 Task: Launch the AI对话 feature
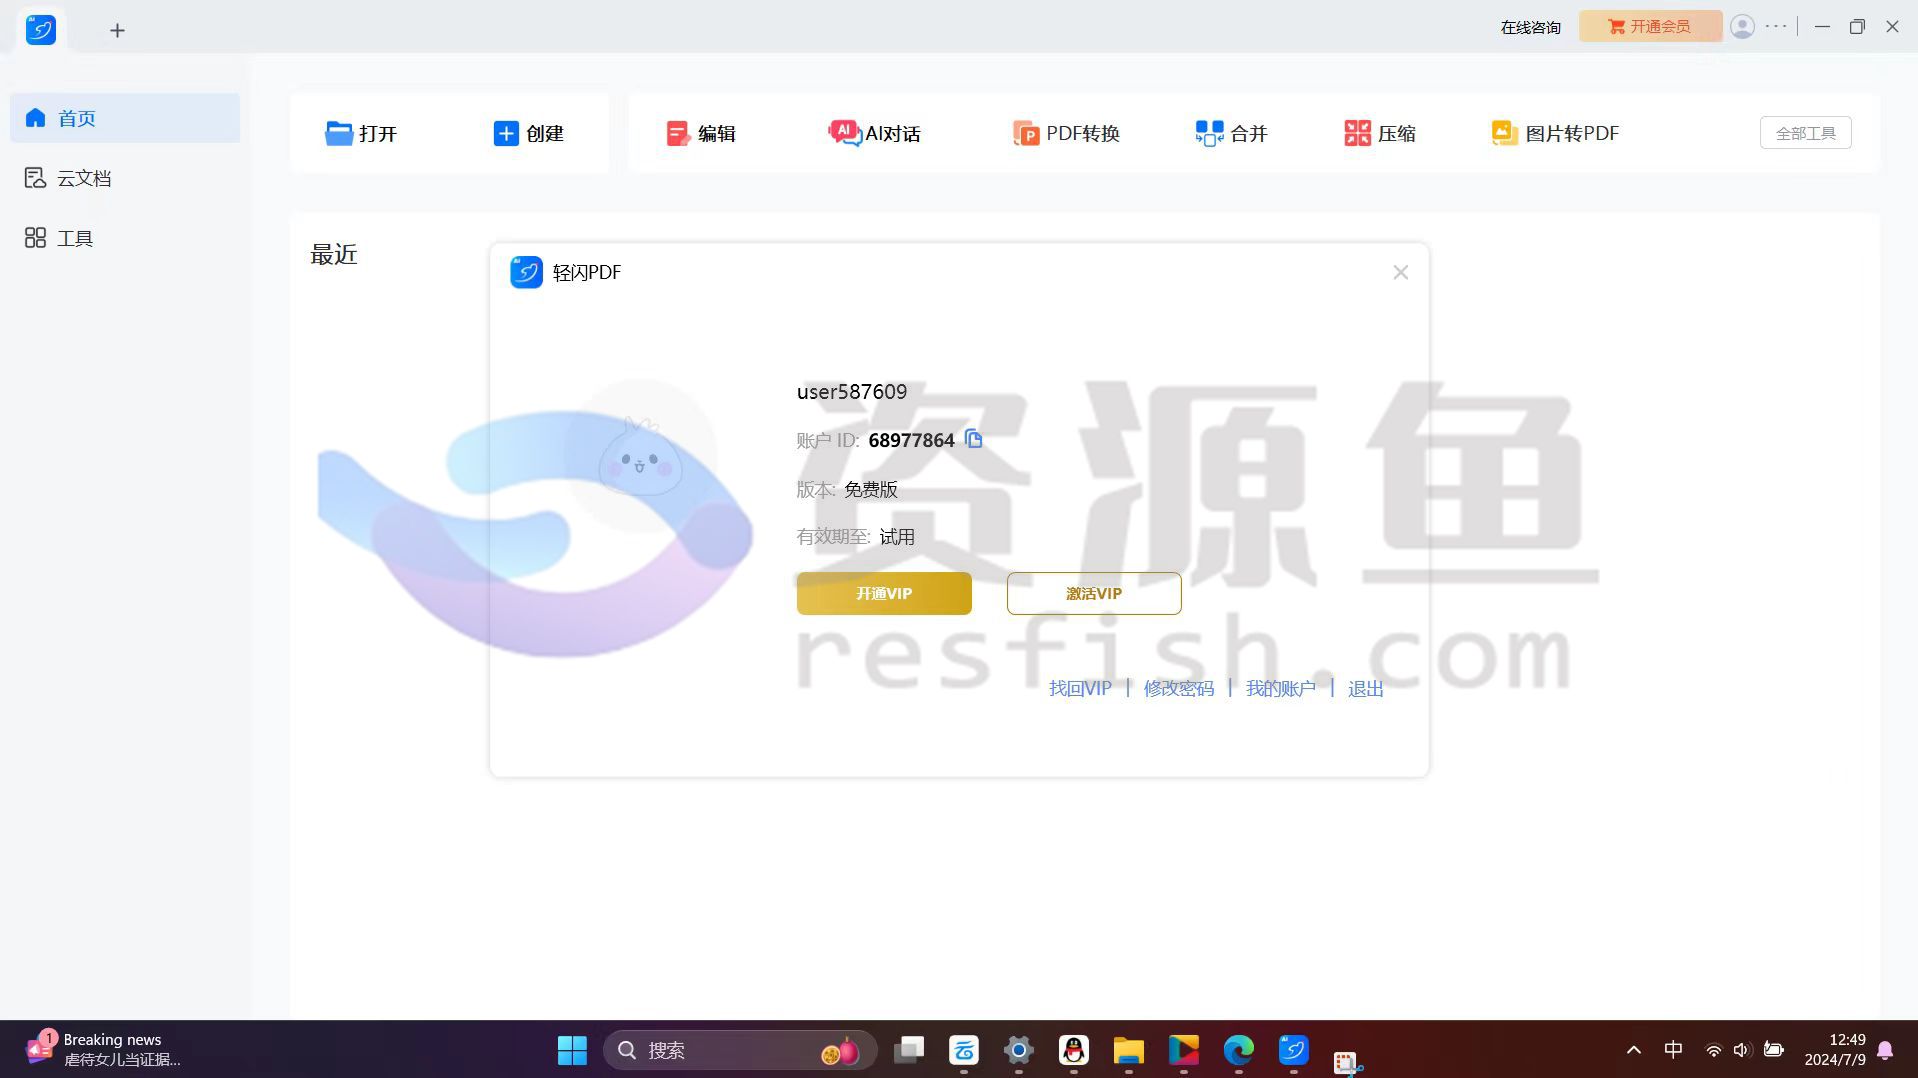874,133
